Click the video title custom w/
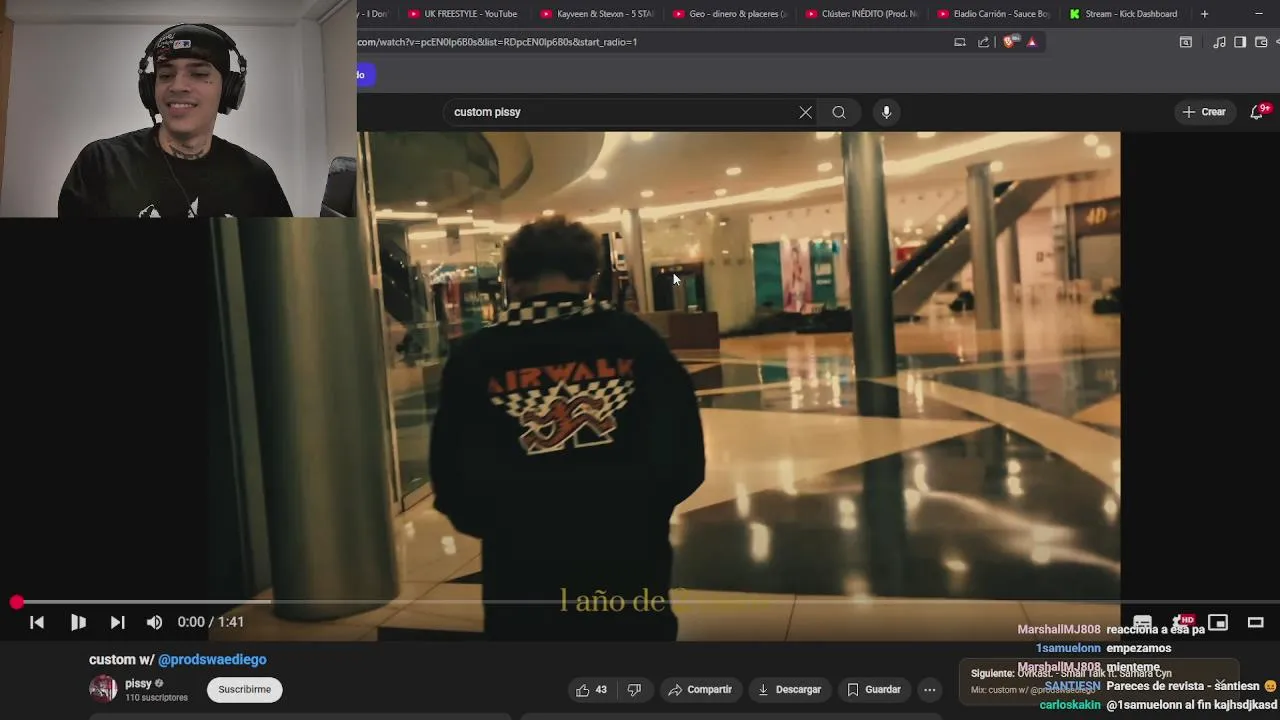1280x720 pixels. coord(120,660)
